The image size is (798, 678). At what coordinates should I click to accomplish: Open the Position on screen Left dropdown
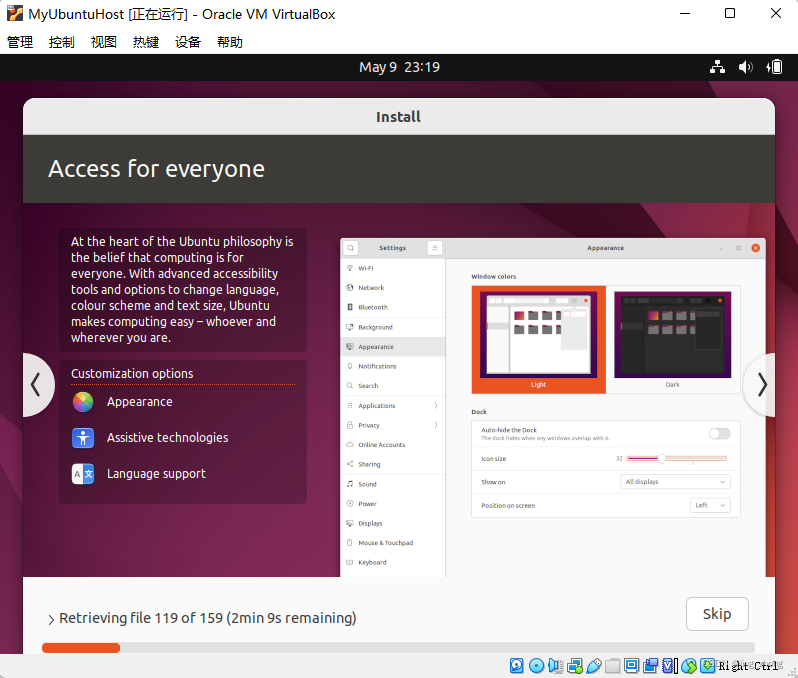coord(710,505)
